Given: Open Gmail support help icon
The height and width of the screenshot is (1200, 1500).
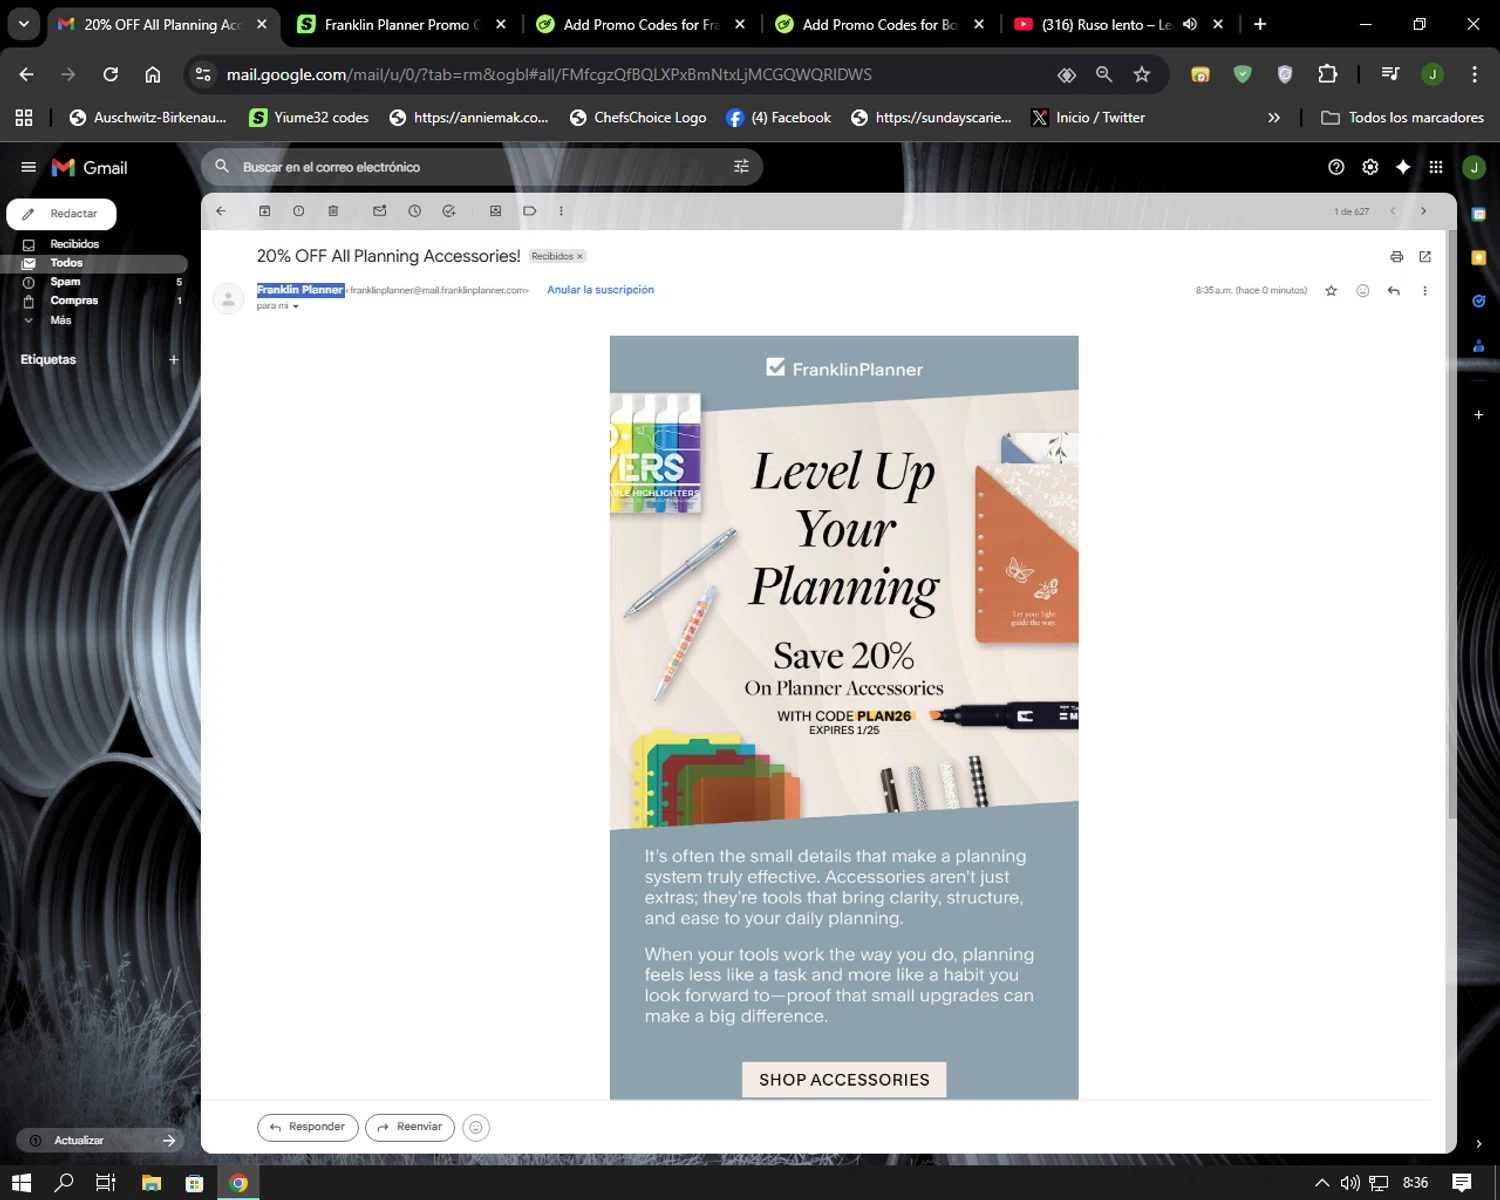Looking at the screenshot, I should 1336,167.
